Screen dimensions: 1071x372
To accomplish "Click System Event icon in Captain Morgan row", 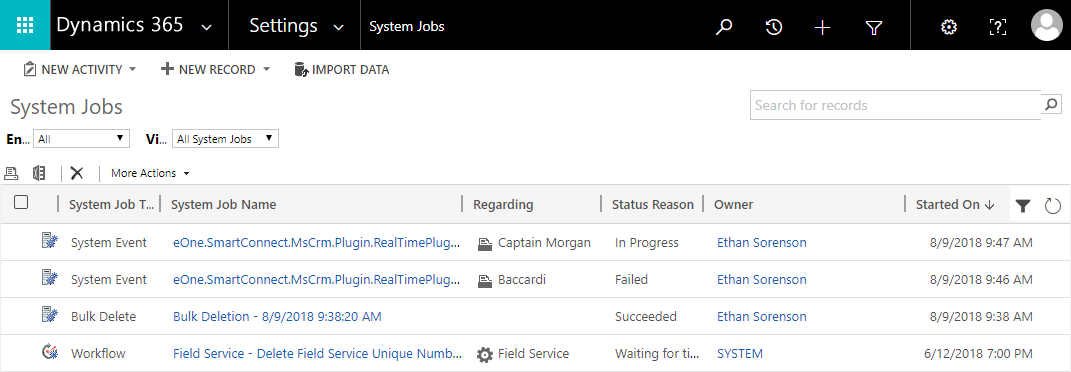I will pos(49,240).
